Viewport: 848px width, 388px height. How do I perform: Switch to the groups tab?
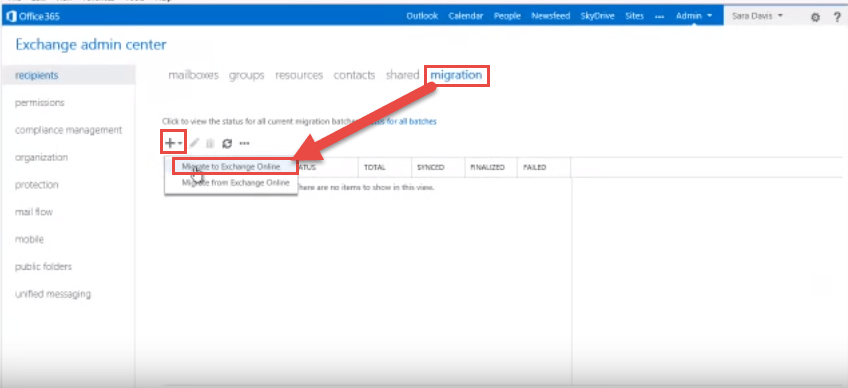pyautogui.click(x=247, y=75)
